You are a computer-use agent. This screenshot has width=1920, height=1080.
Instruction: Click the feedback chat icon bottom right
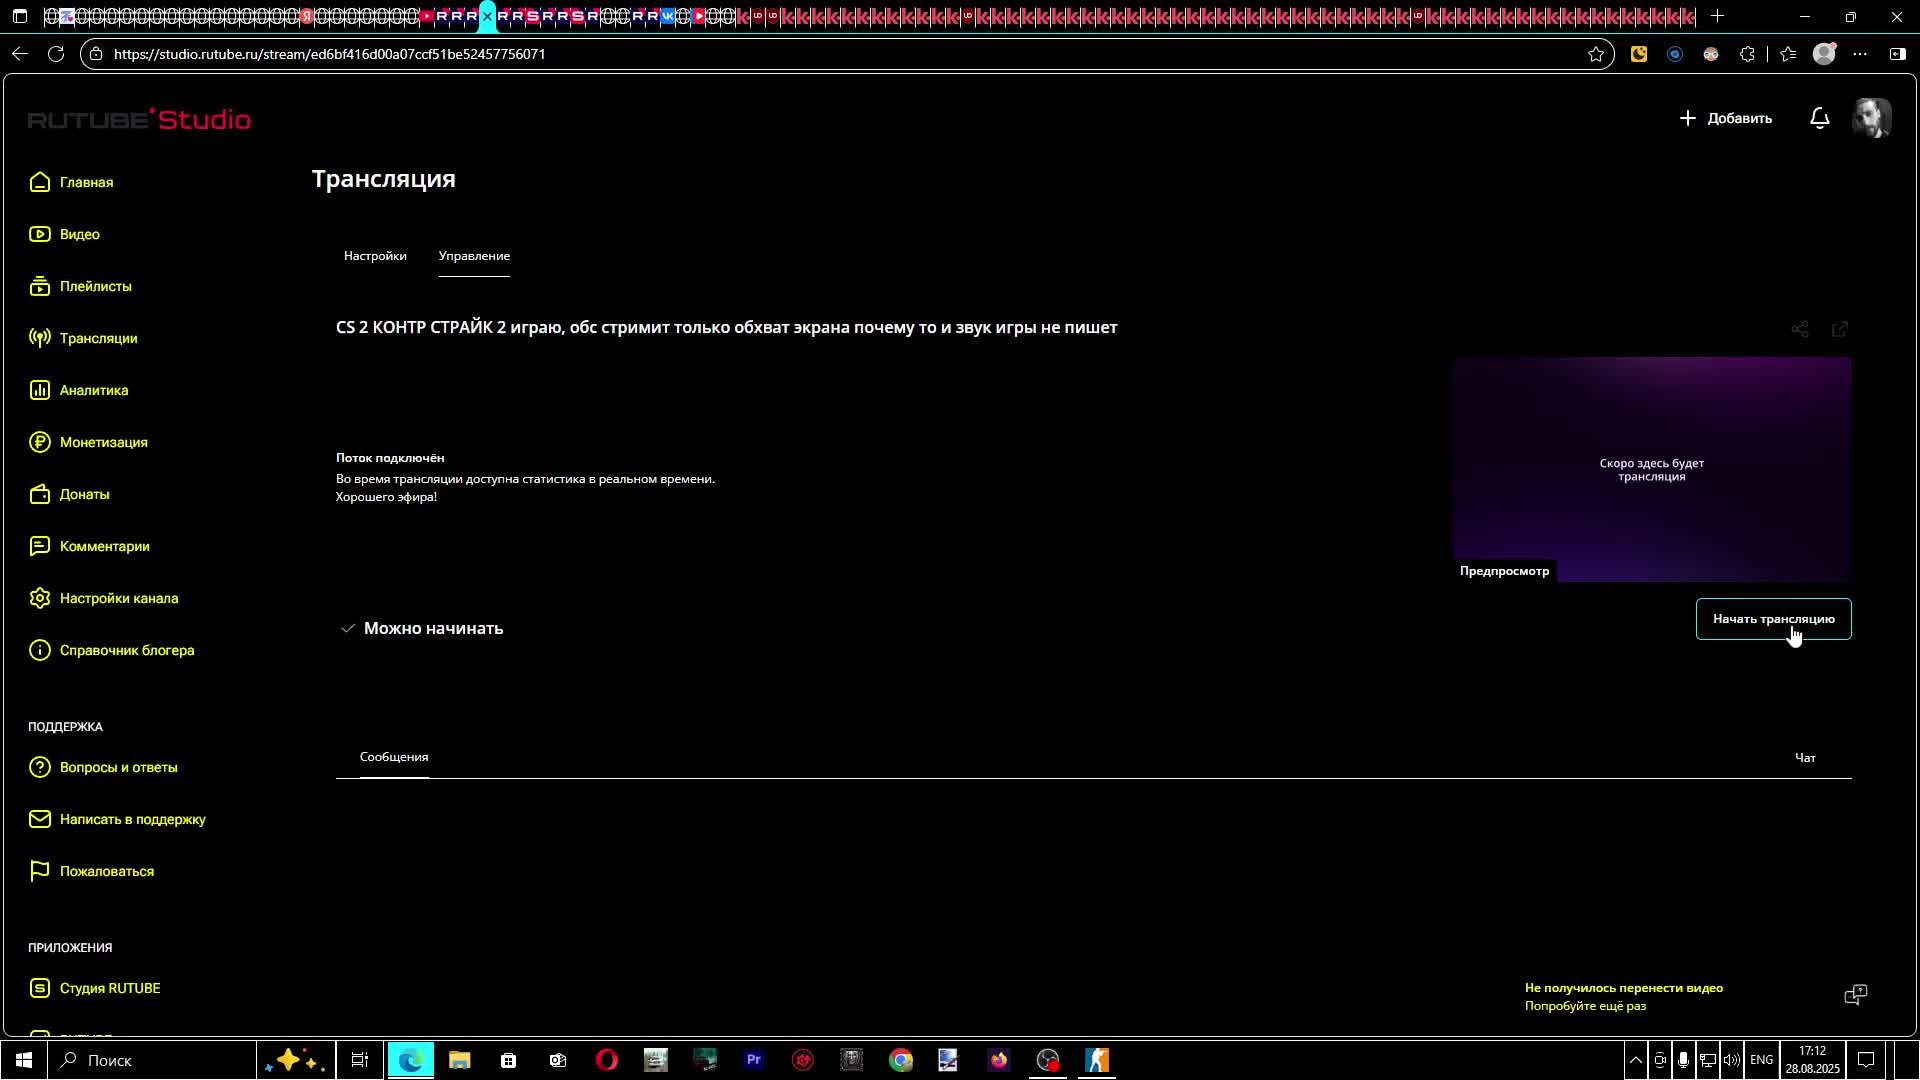[1855, 994]
